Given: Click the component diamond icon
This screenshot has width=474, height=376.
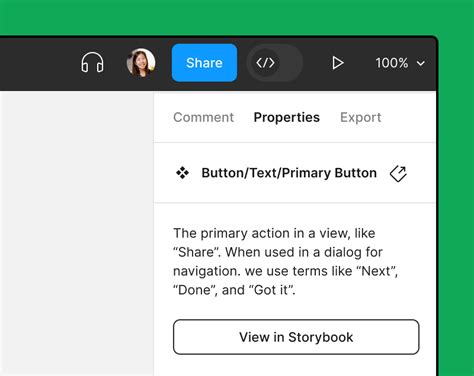Looking at the screenshot, I should [x=182, y=173].
